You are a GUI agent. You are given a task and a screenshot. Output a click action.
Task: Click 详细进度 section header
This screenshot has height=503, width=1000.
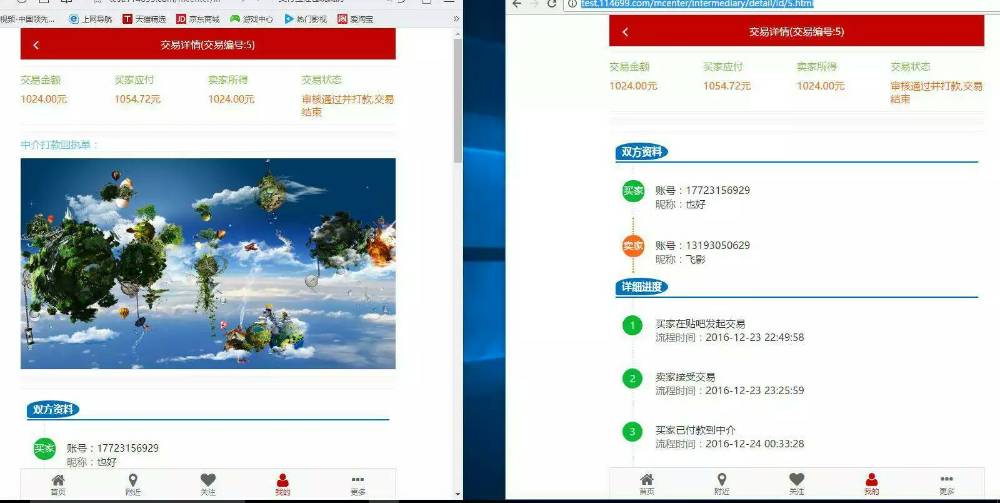642,287
